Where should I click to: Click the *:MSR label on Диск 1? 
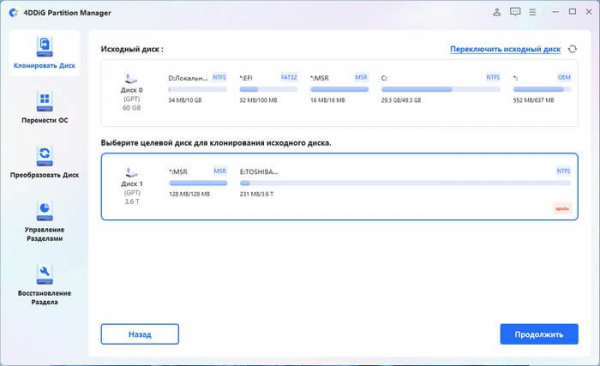tap(178, 172)
